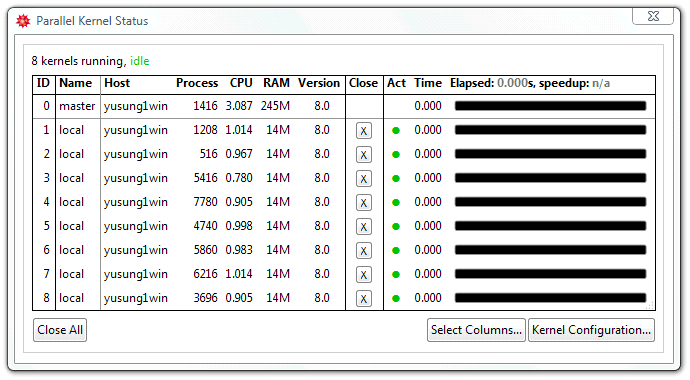Close kernel 5 using the X icon
The image size is (690, 380).
point(363,227)
